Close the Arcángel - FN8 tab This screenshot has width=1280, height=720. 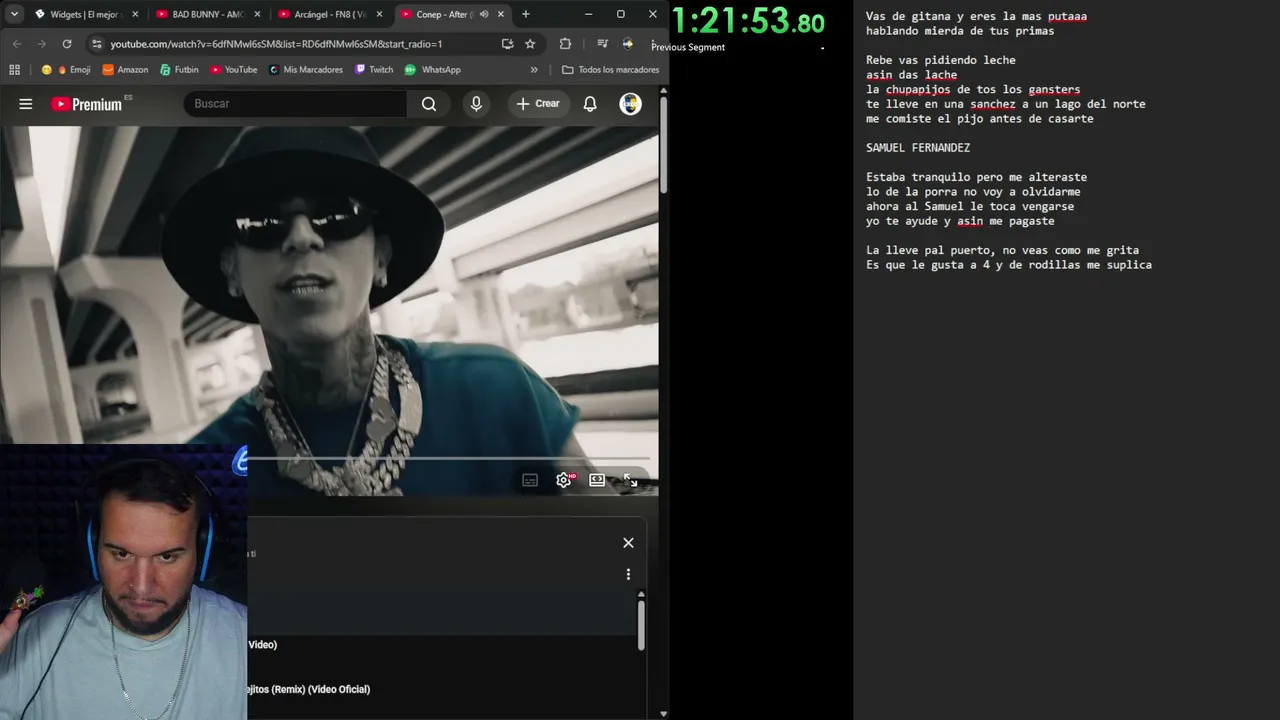[x=379, y=14]
